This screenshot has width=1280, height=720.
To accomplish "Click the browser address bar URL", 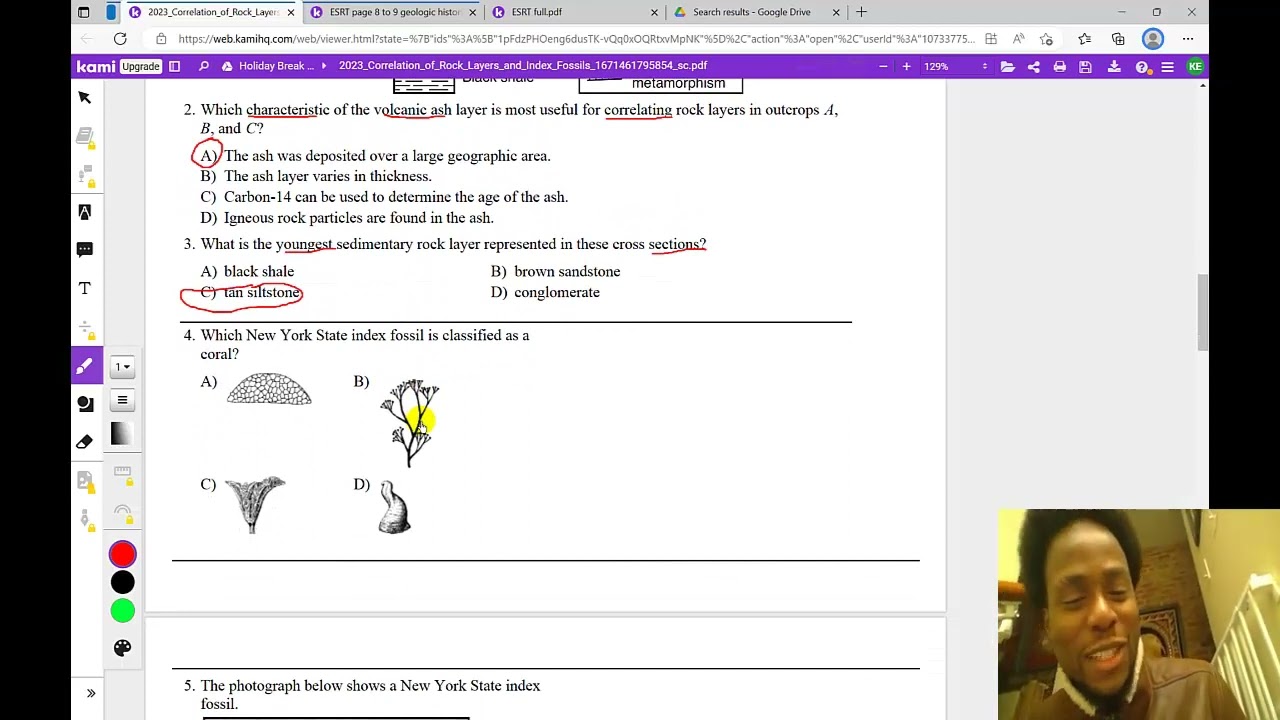I will 576,39.
